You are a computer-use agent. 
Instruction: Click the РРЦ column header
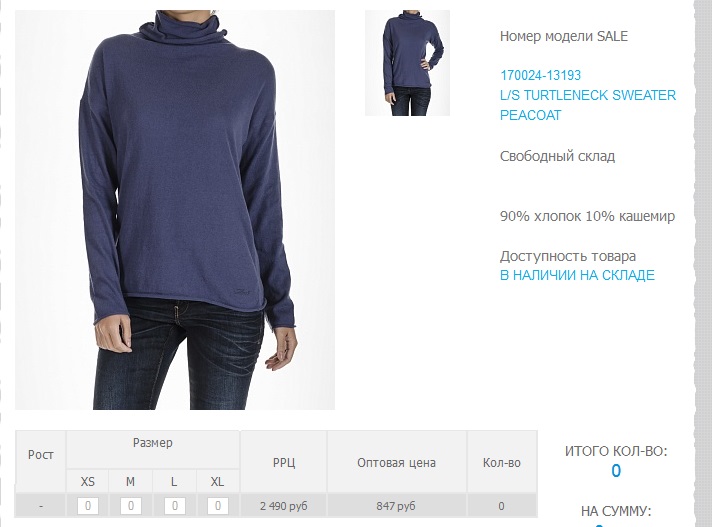pyautogui.click(x=284, y=463)
